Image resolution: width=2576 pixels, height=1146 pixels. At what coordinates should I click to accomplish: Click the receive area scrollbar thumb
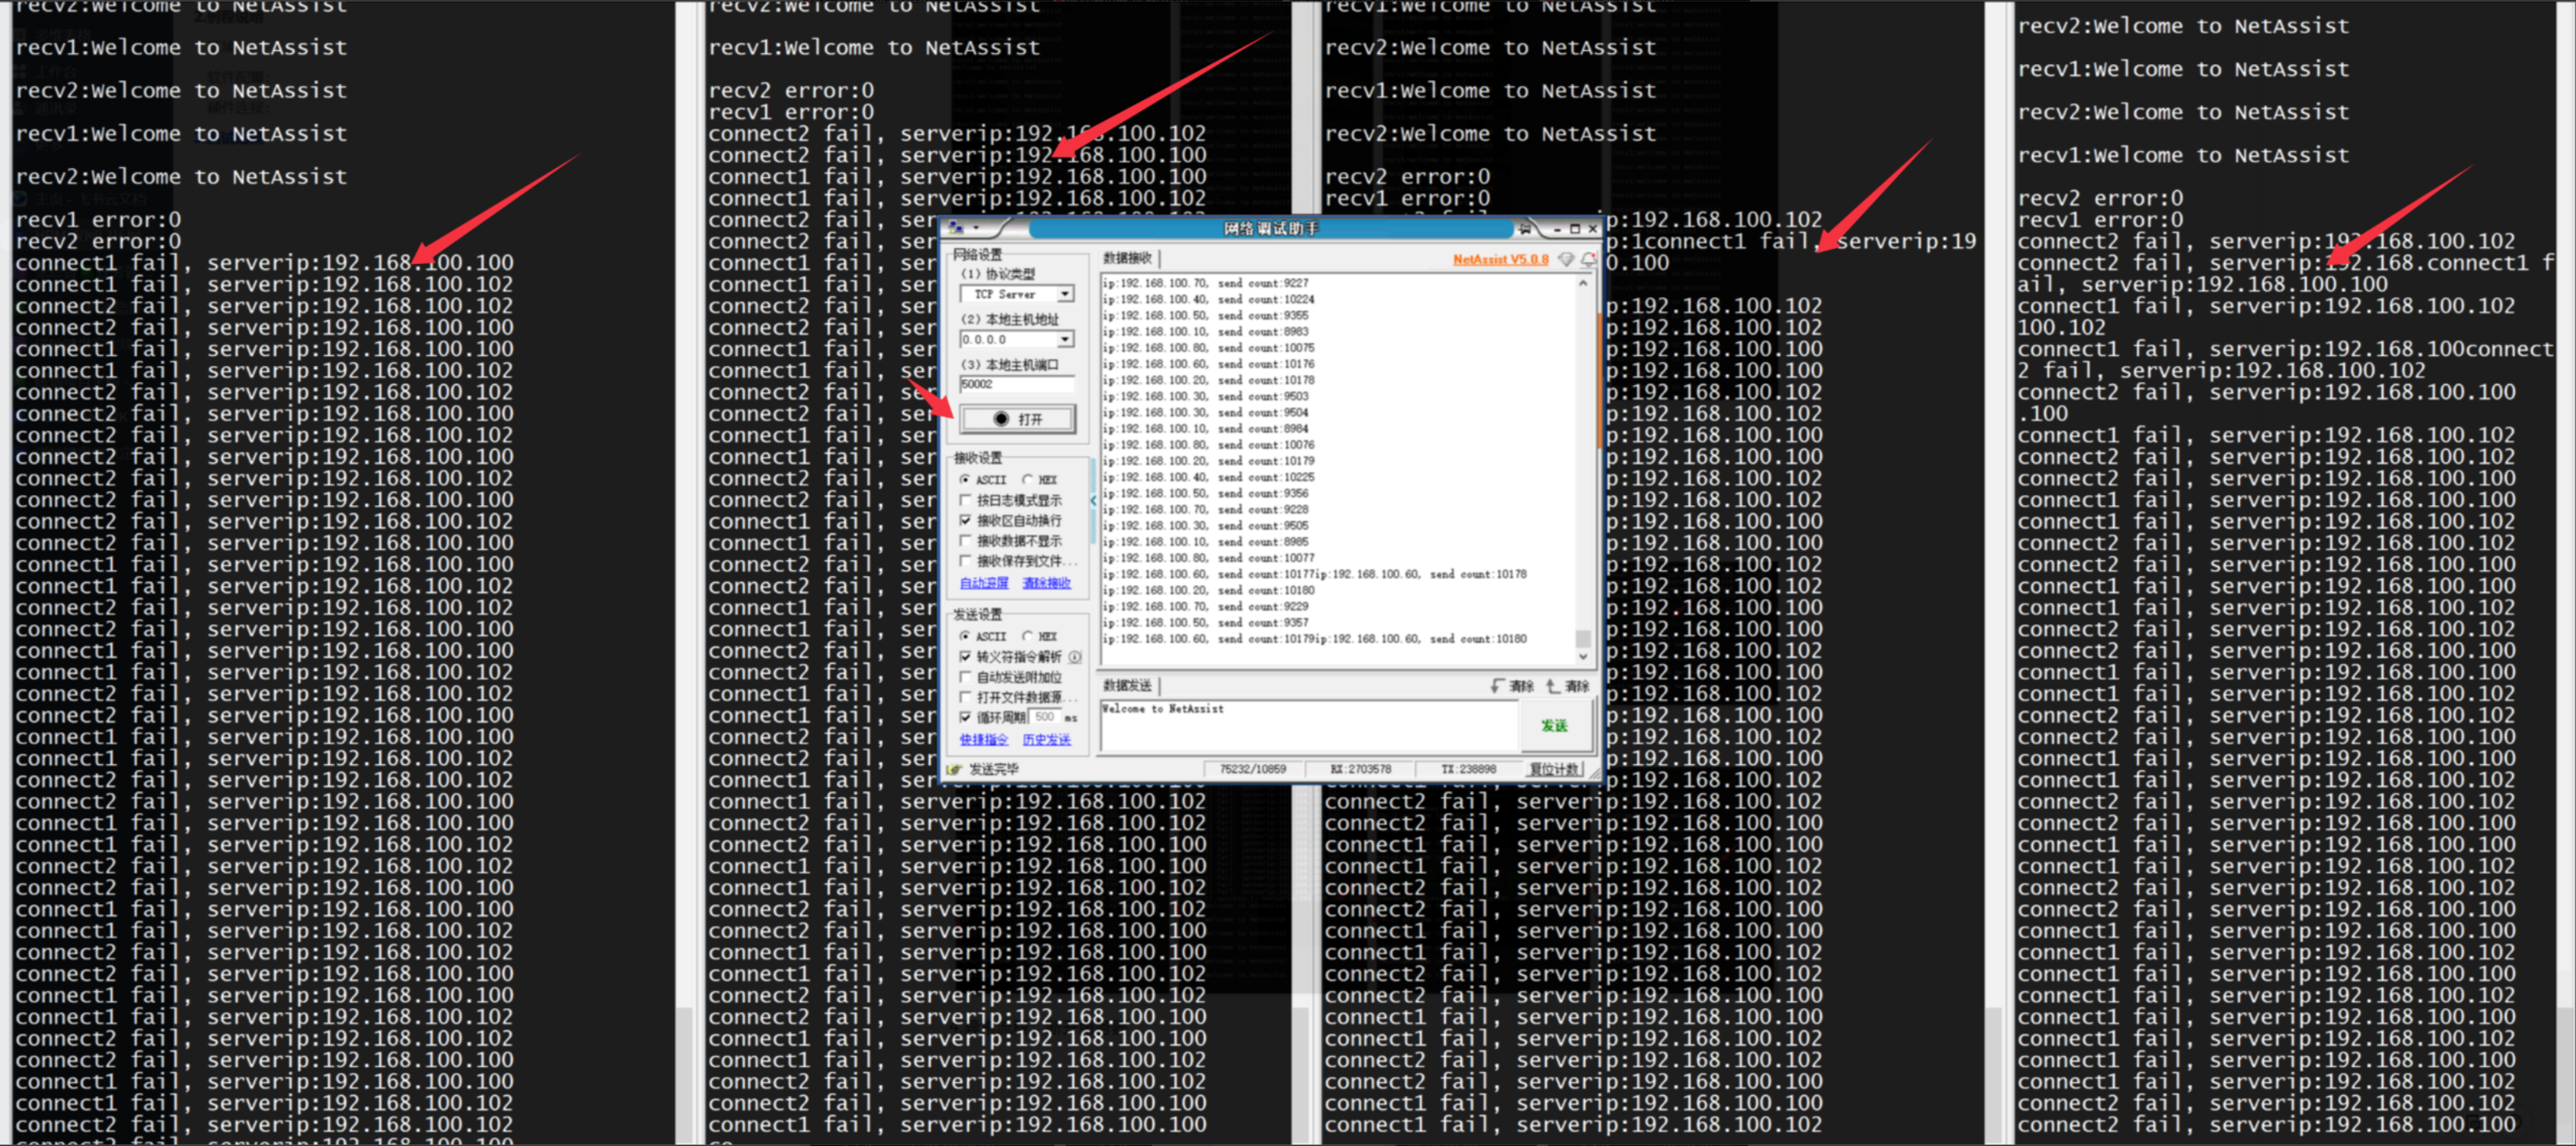[1582, 638]
